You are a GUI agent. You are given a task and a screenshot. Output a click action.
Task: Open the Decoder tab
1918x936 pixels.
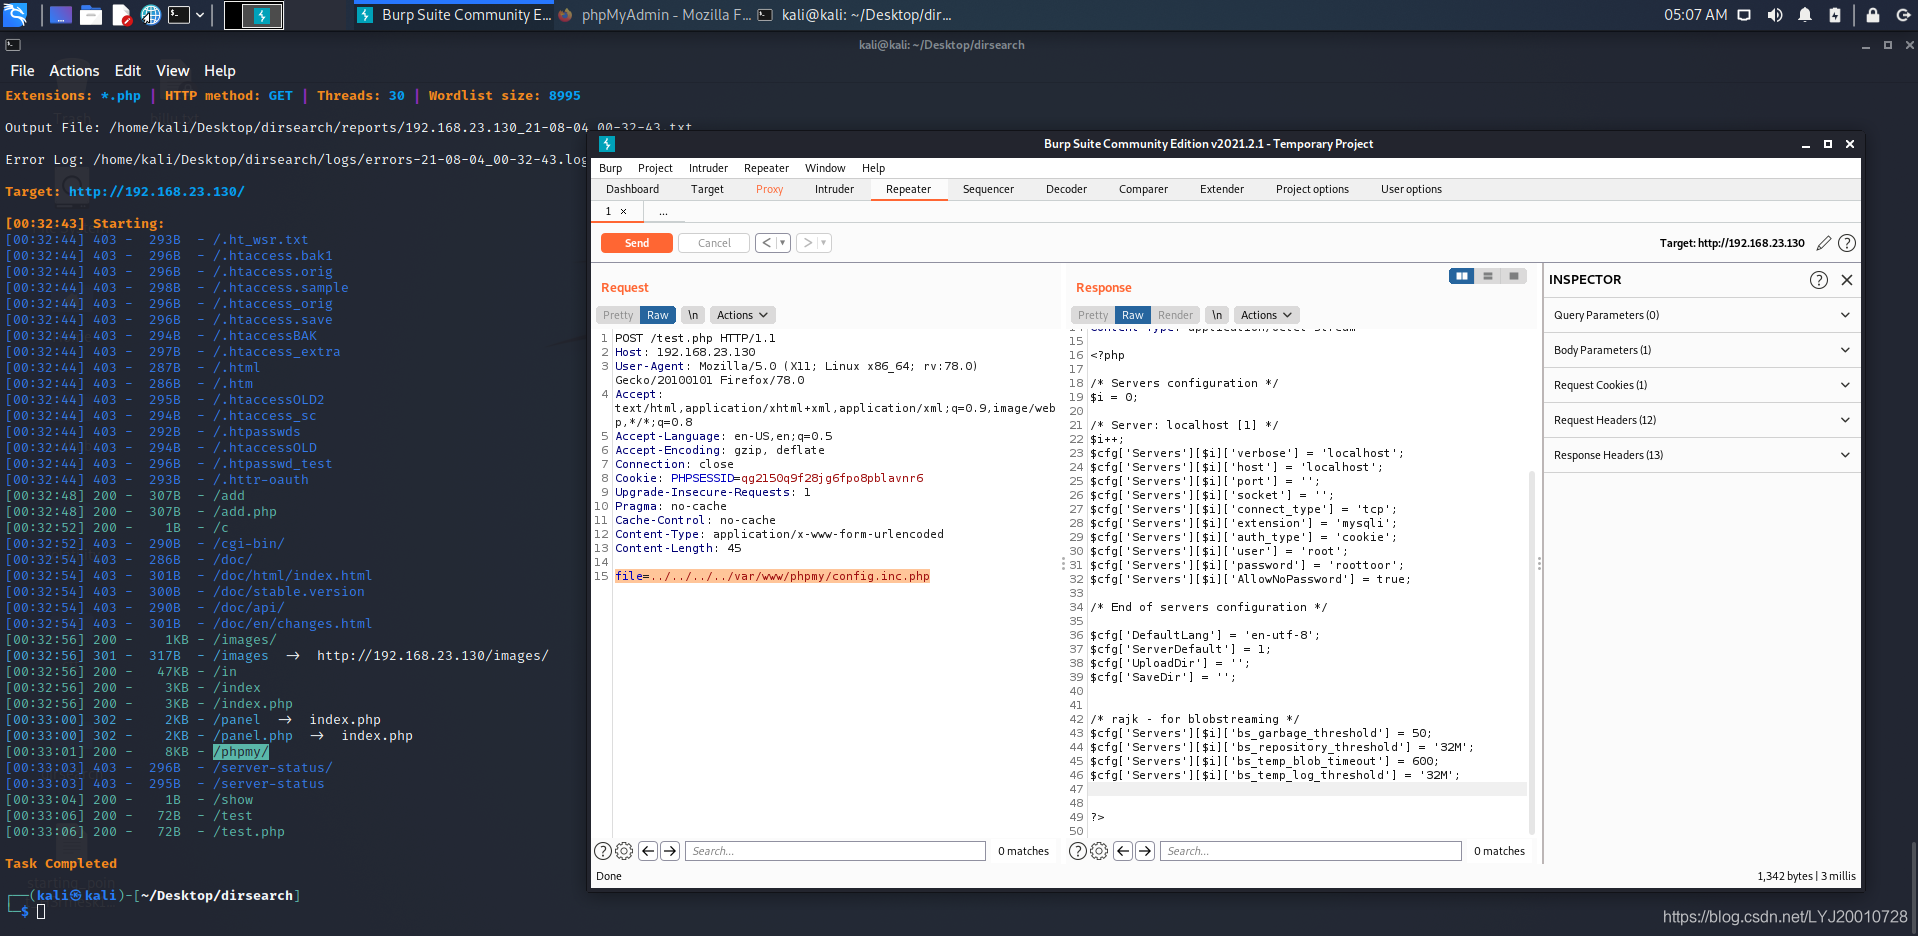click(1066, 189)
